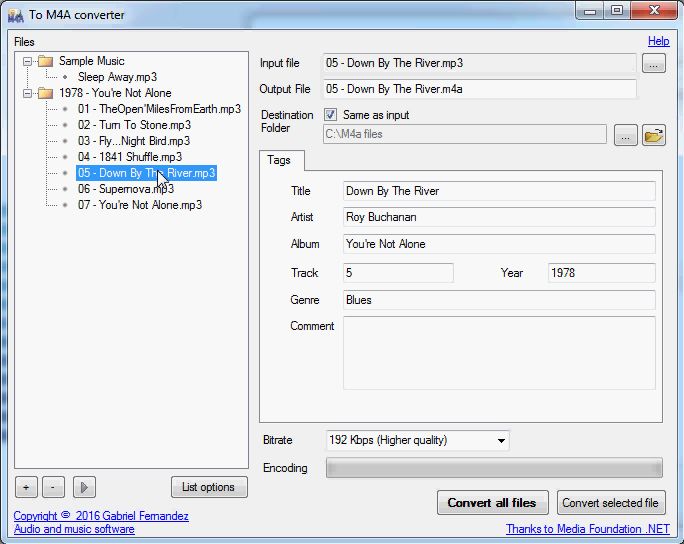The width and height of the screenshot is (684, 544).
Task: Click the Artist field Roy Buchanan
Action: click(499, 217)
